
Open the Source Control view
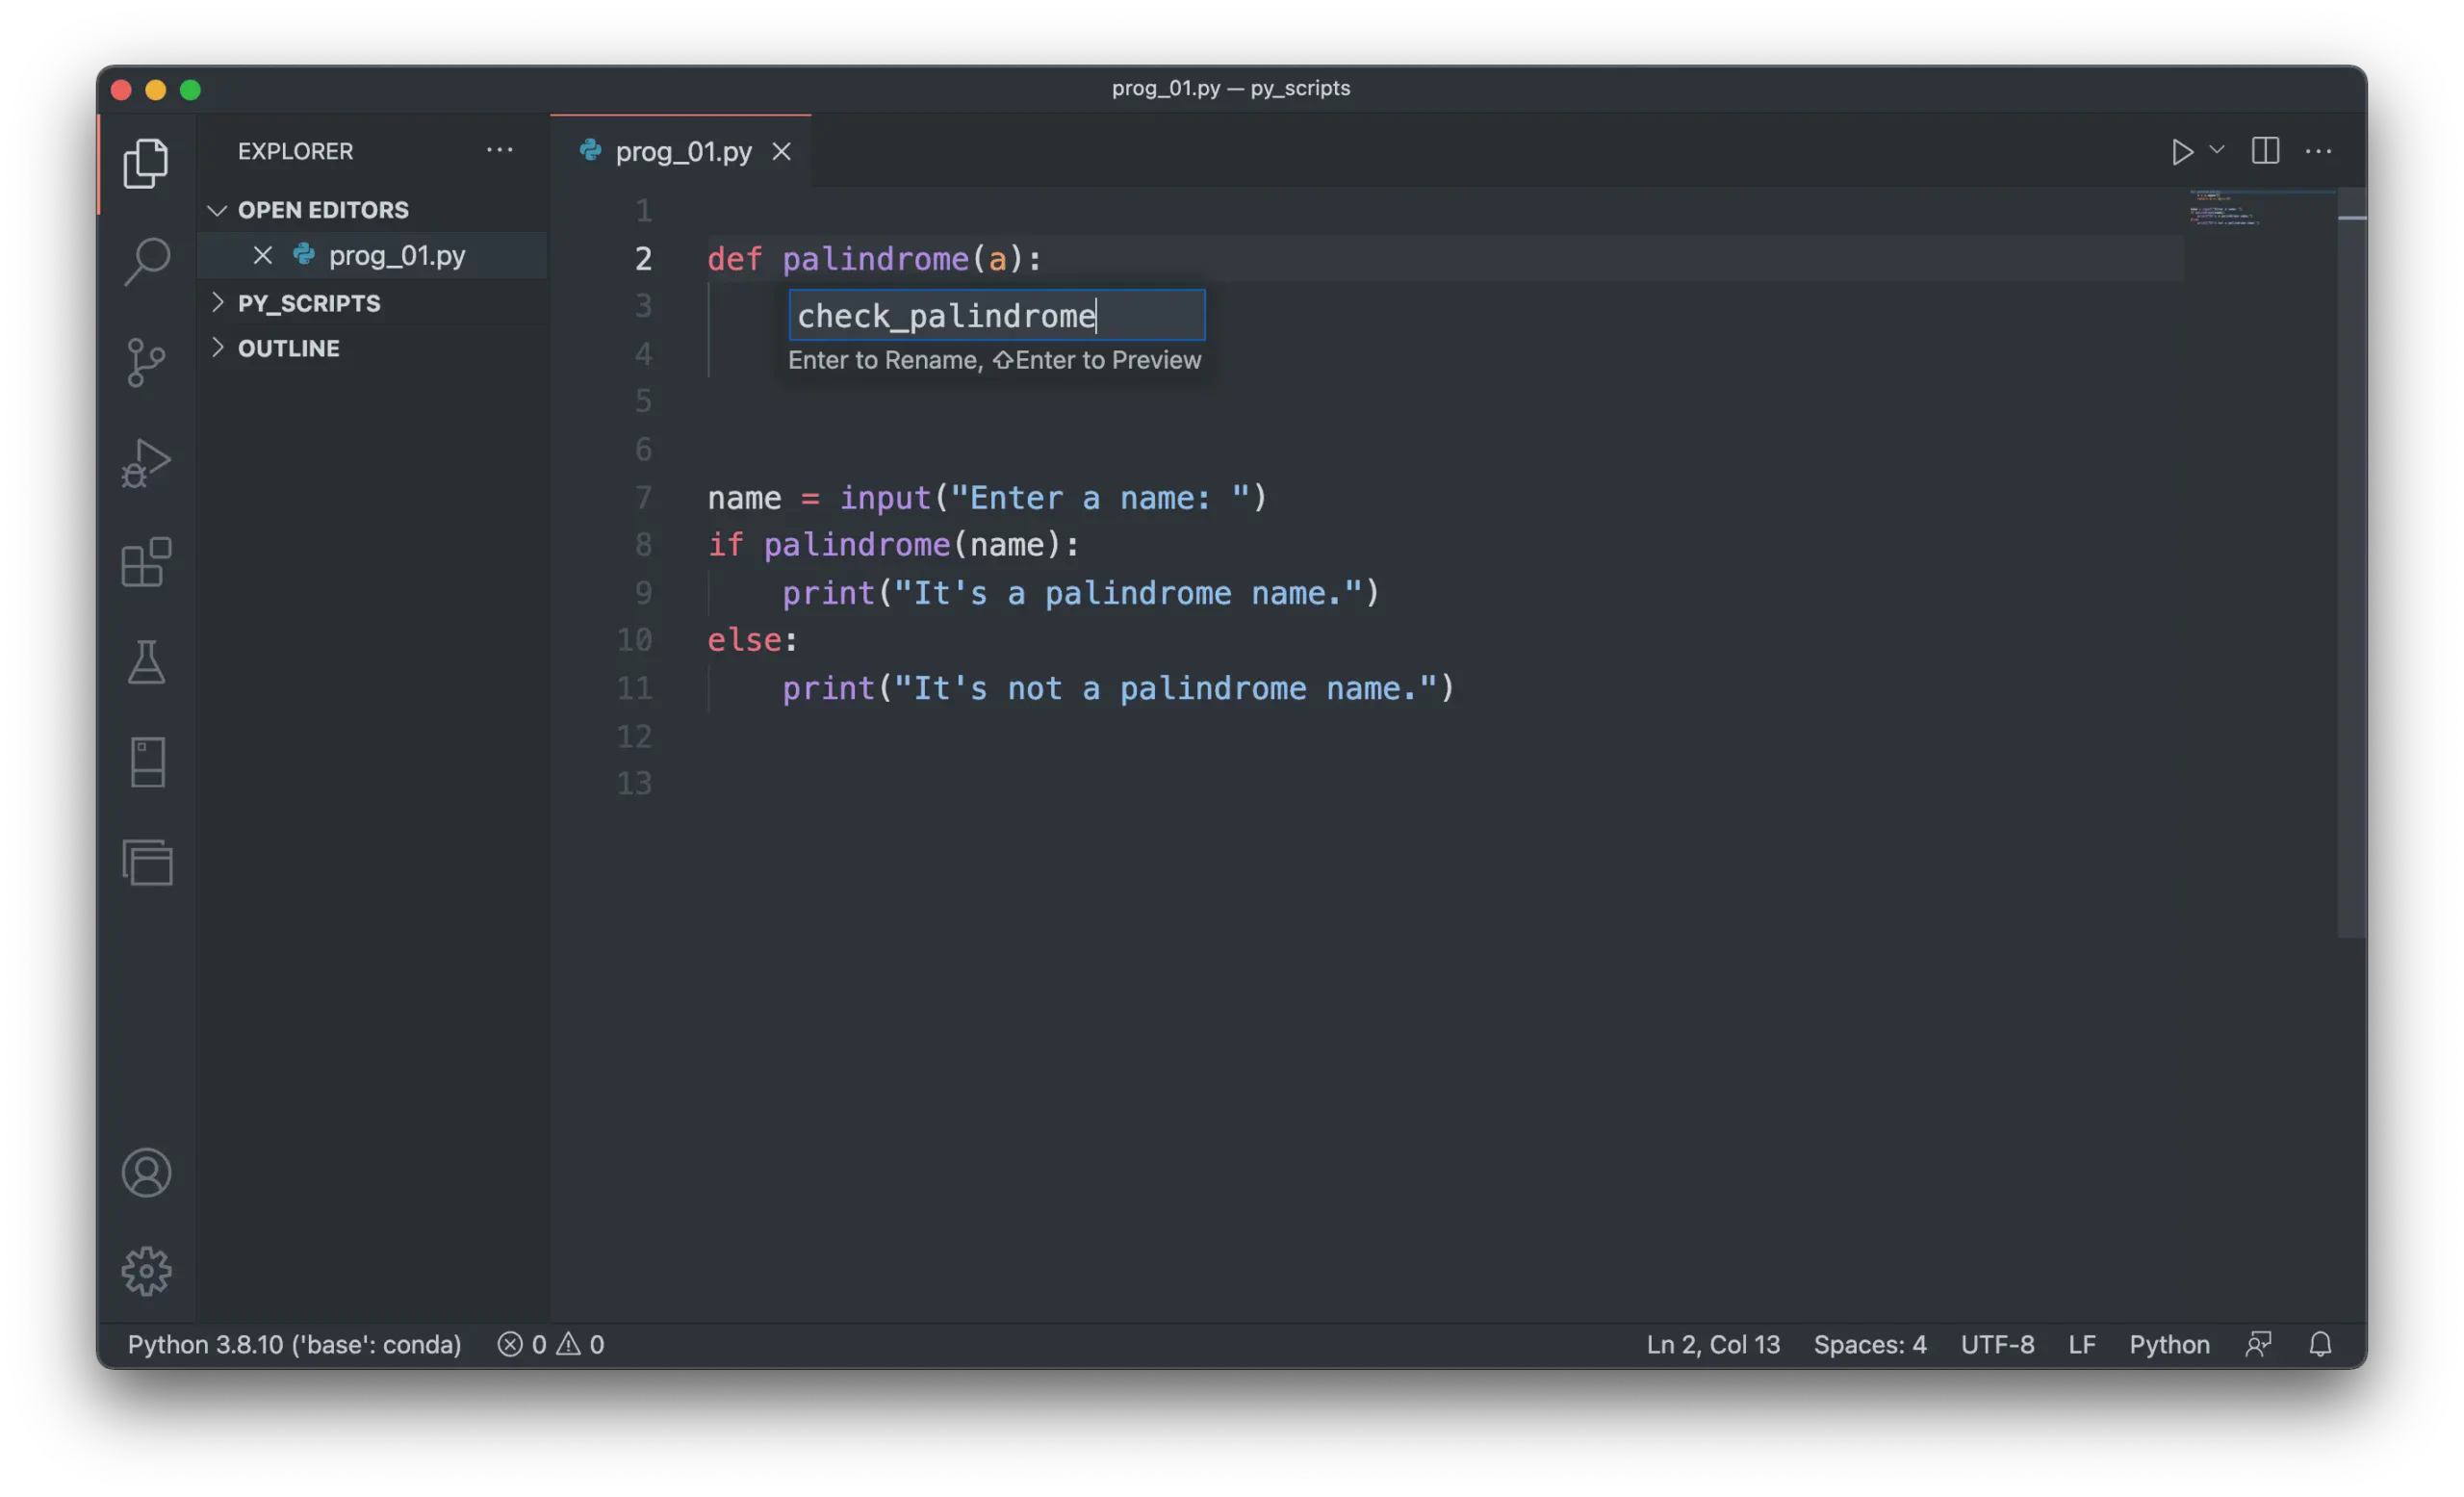point(146,362)
